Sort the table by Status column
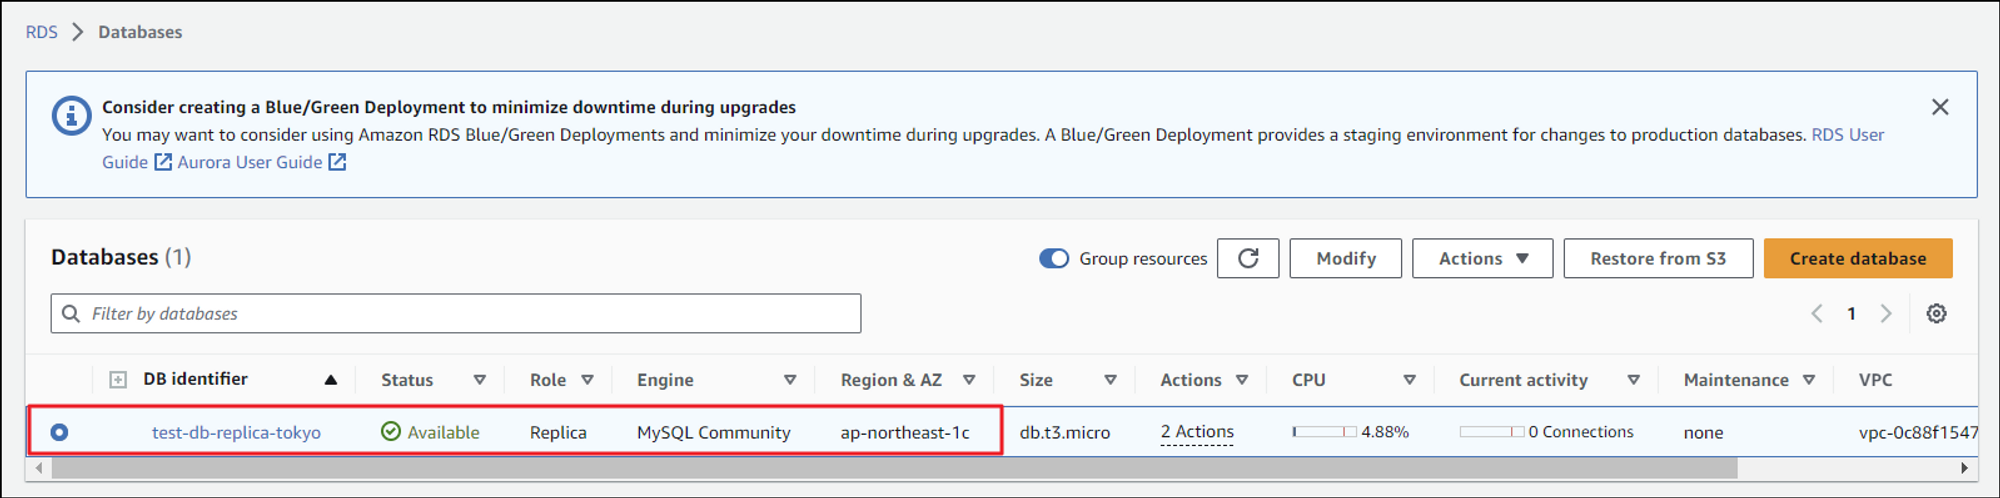The image size is (2000, 498). 480,379
